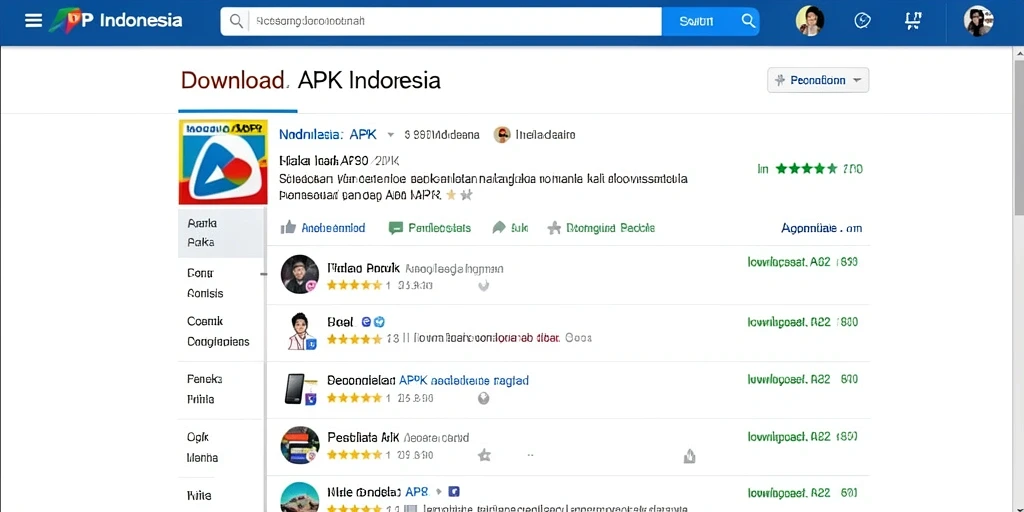Viewport: 1024px width, 512px height.
Task: Click the star Btomgind Peckle icon
Action: (554, 227)
